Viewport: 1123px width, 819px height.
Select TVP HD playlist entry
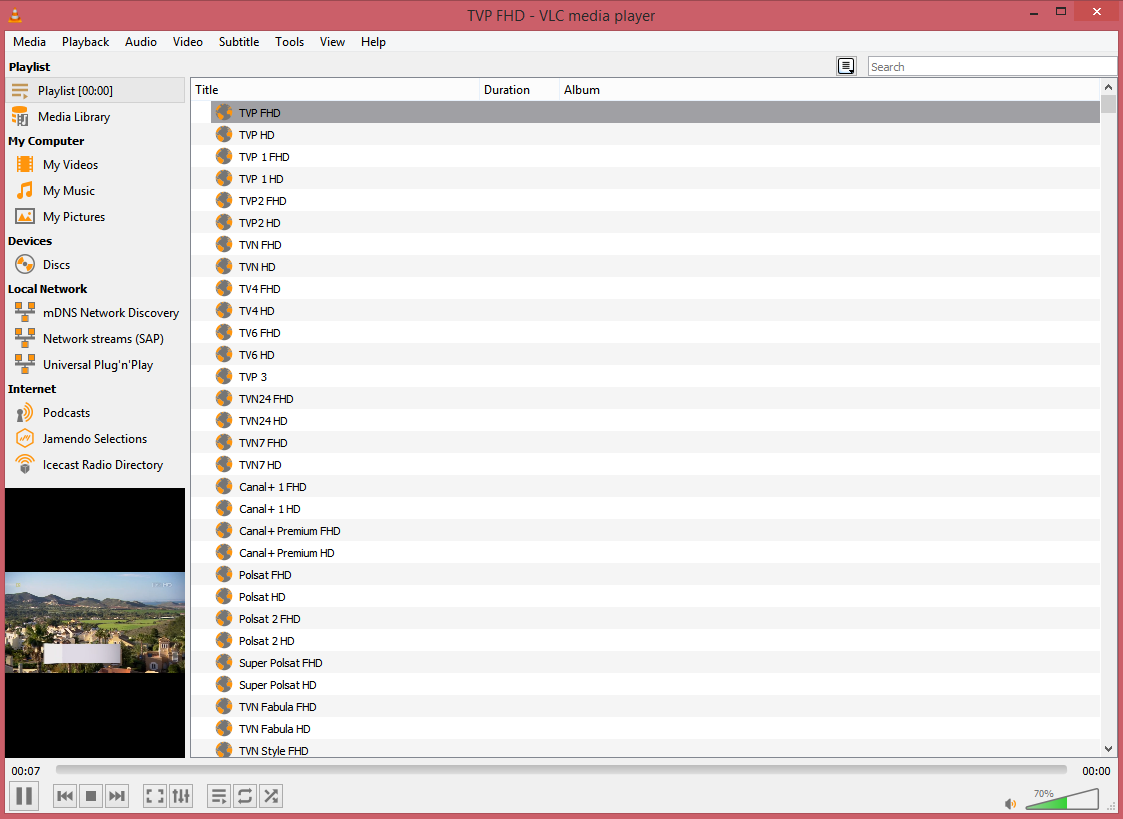tap(655, 135)
